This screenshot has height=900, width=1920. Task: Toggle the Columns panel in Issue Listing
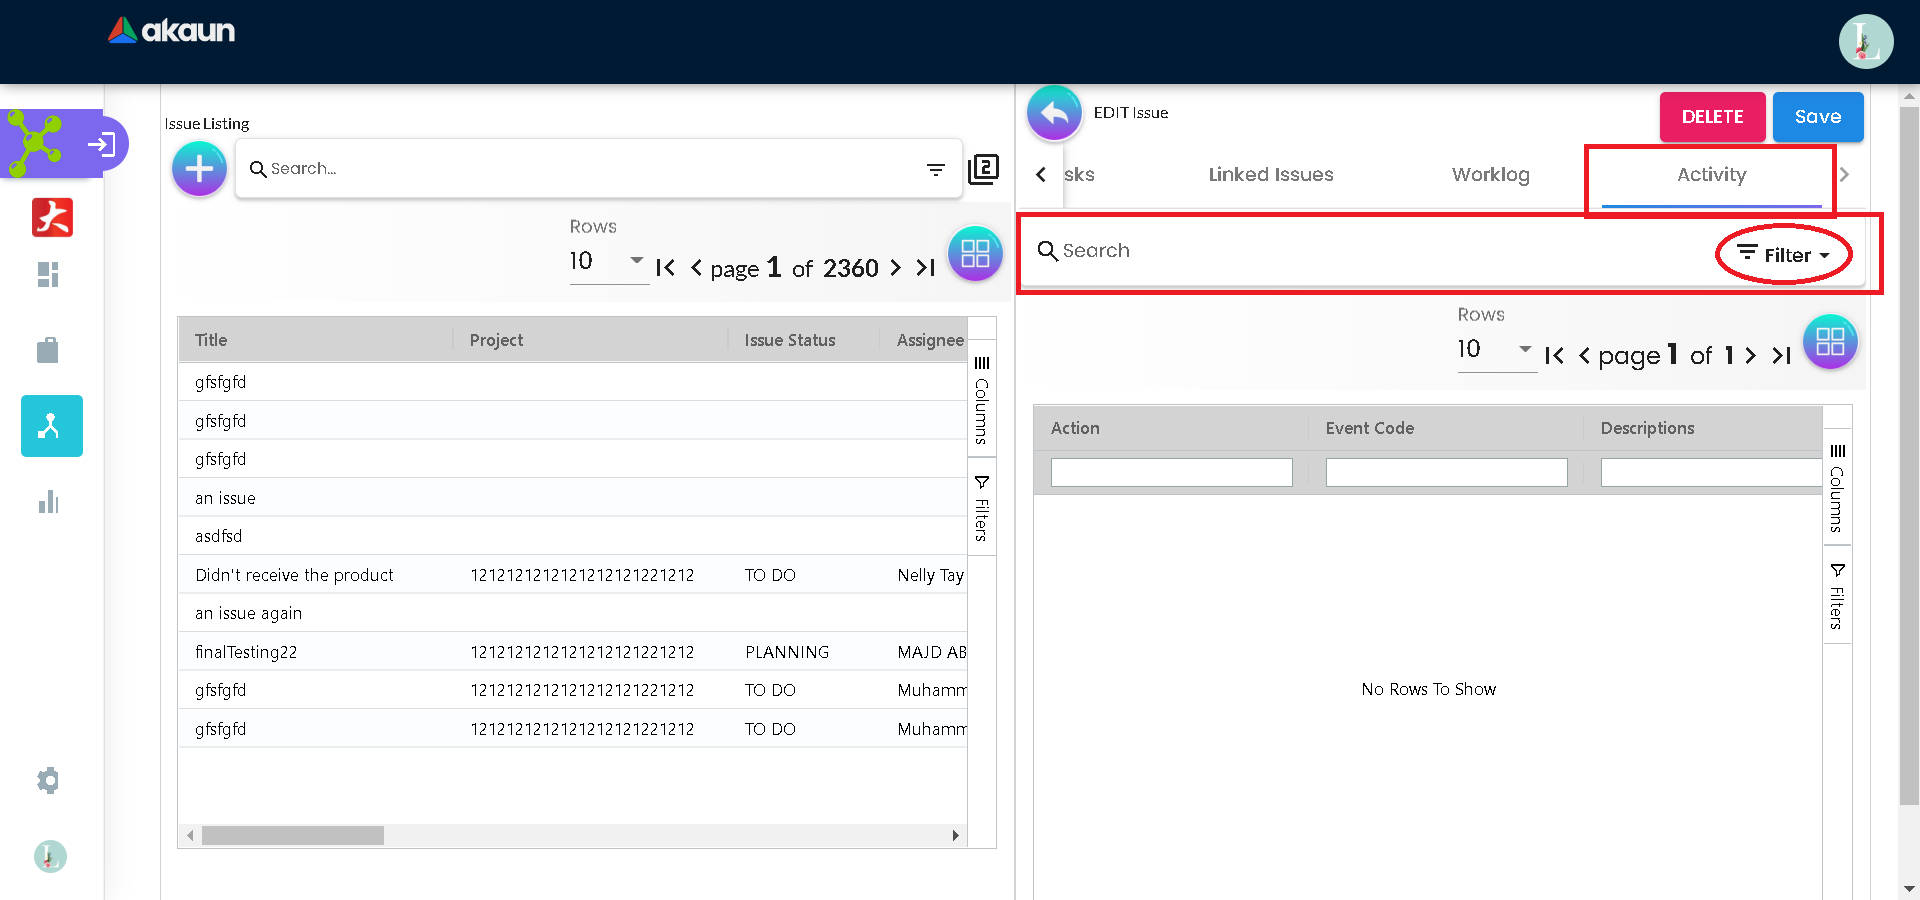click(982, 400)
